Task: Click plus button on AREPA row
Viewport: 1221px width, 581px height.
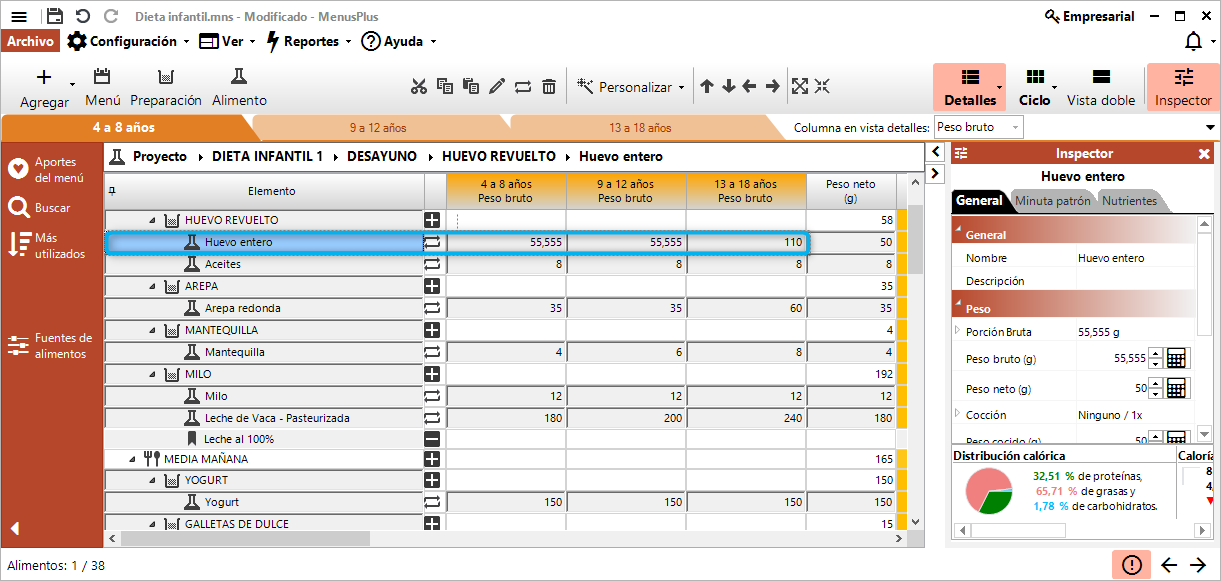Action: tap(432, 286)
